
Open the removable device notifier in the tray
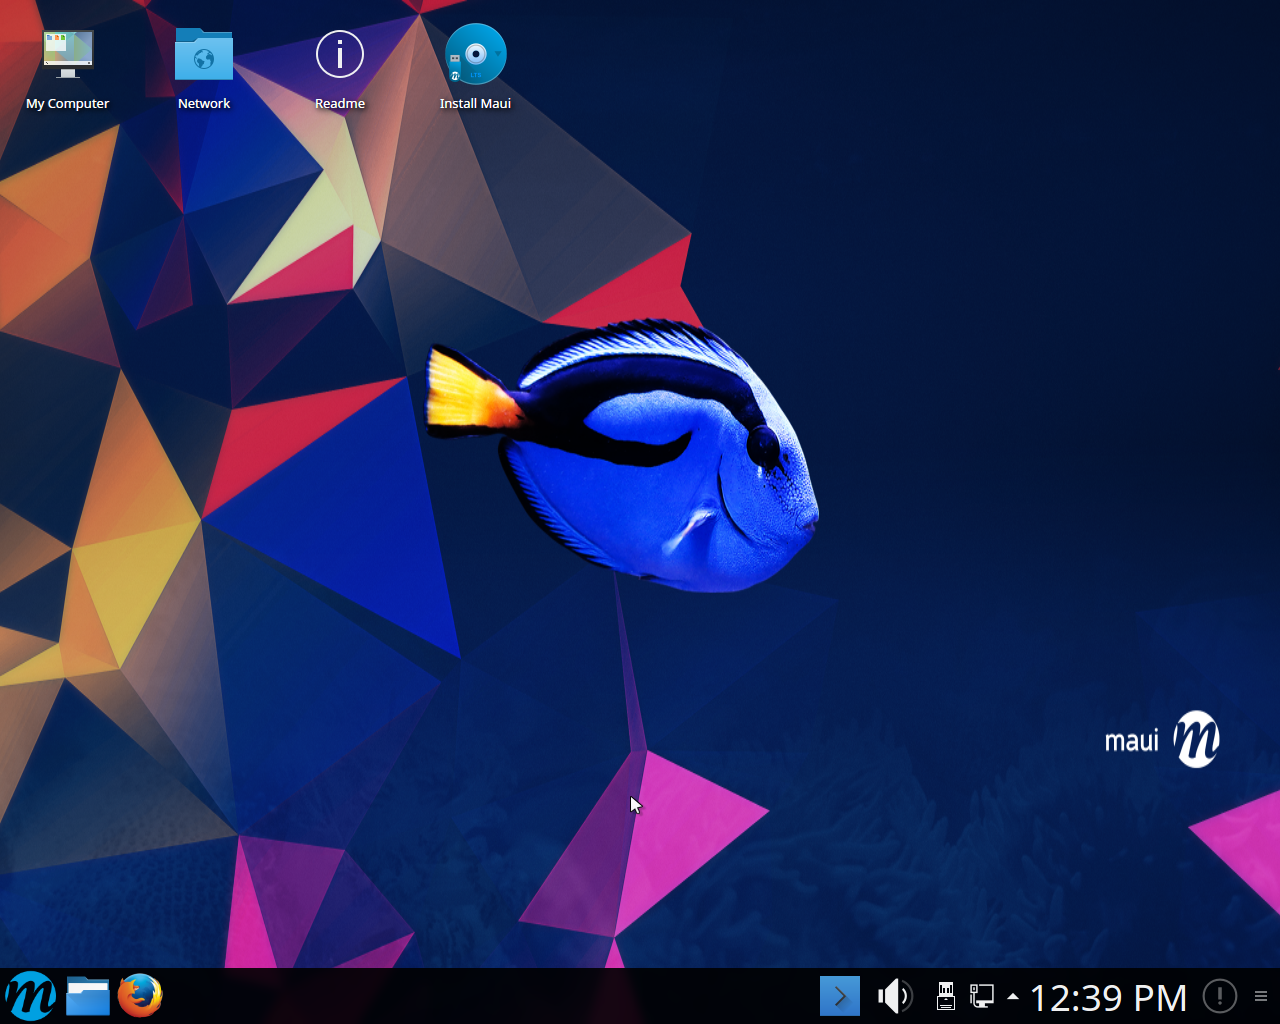coord(945,996)
